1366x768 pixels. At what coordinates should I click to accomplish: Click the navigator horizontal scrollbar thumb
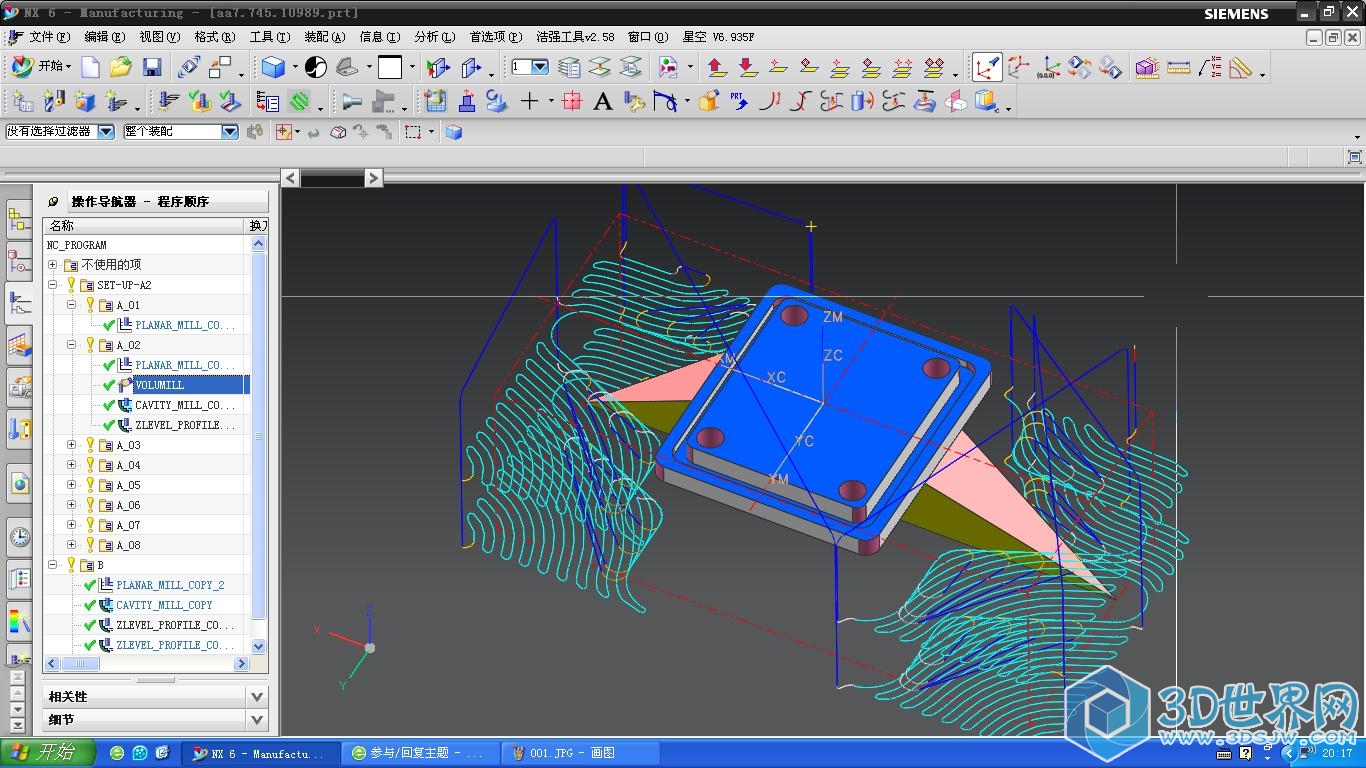click(x=80, y=663)
